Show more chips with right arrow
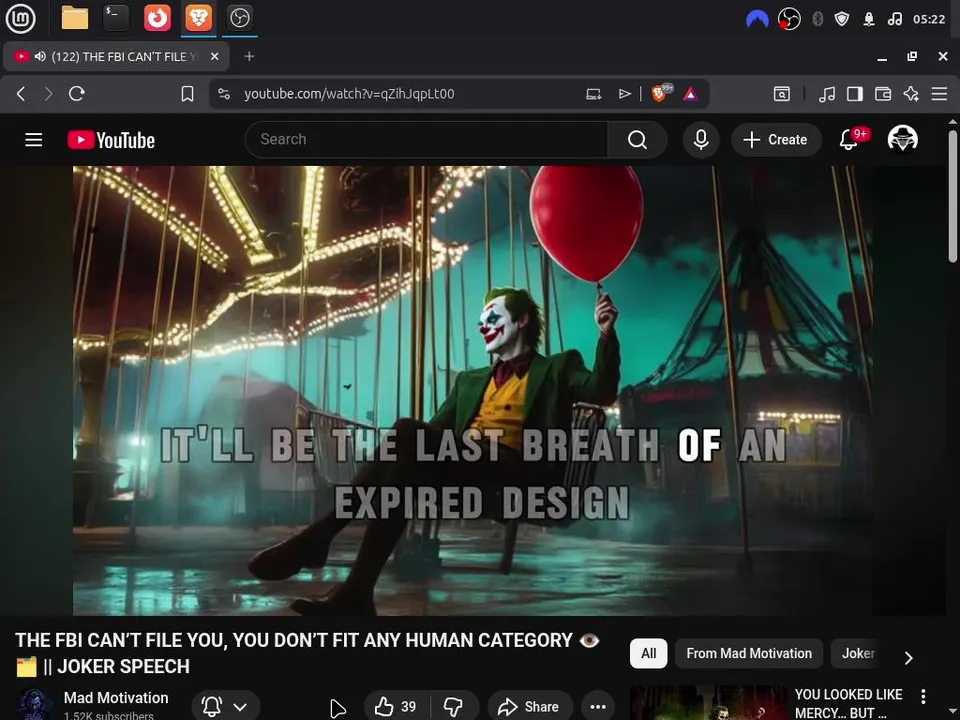The image size is (960, 720). tap(909, 658)
